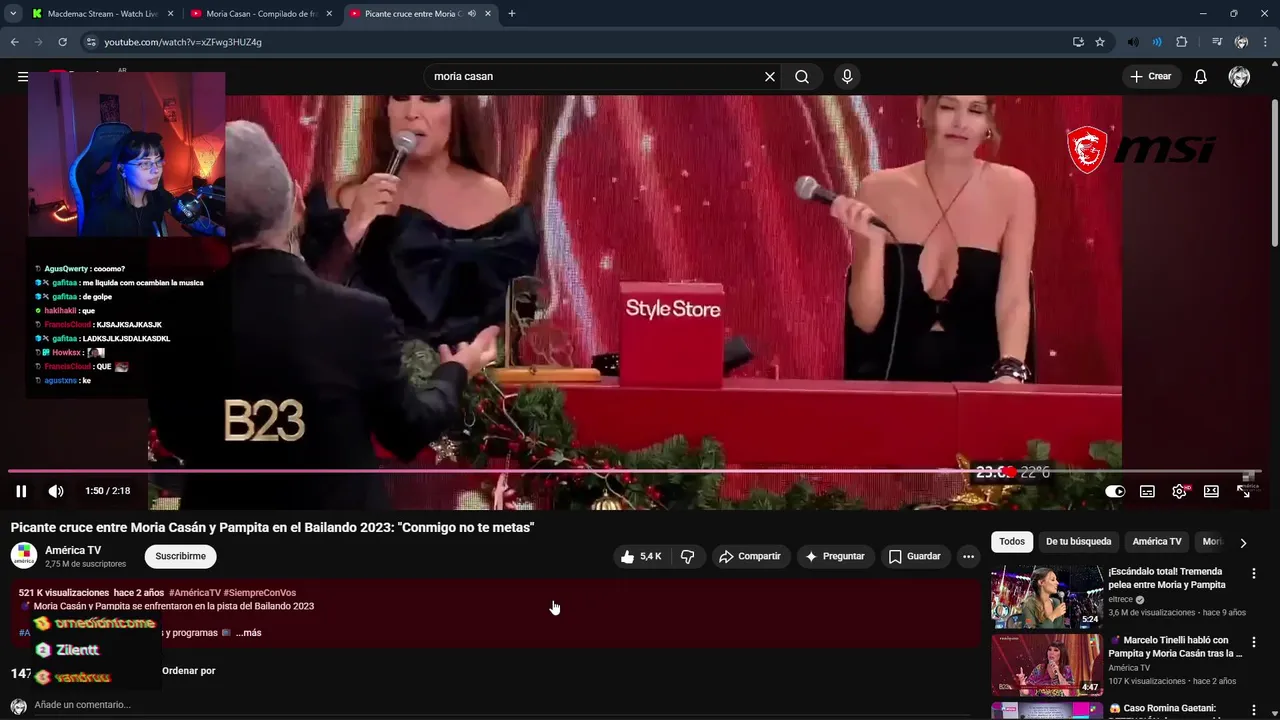
Task: Open Chrome three-dot menu
Action: click(1265, 42)
